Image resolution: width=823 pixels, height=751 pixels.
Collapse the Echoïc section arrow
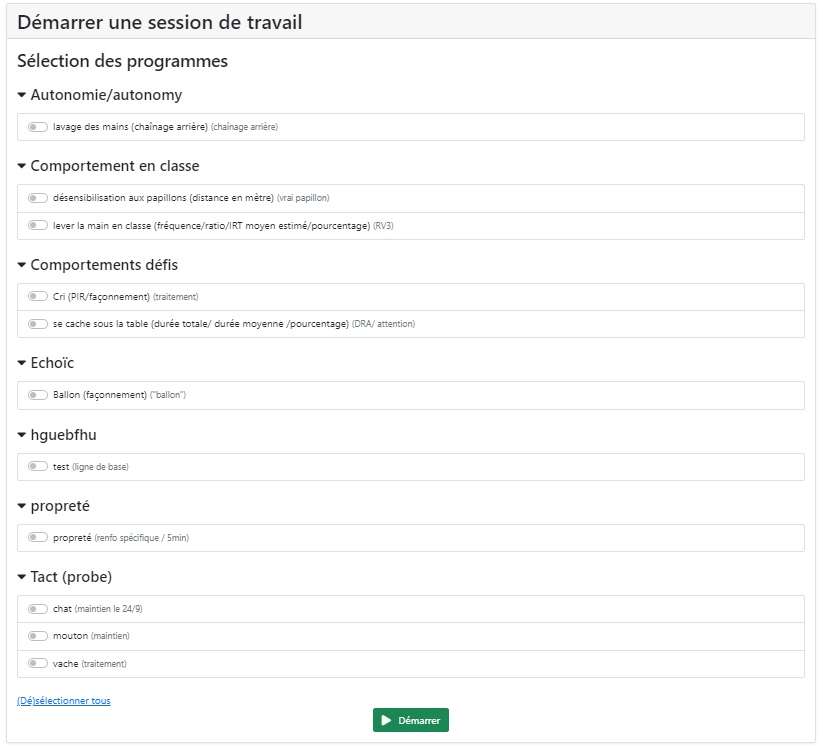coord(22,363)
